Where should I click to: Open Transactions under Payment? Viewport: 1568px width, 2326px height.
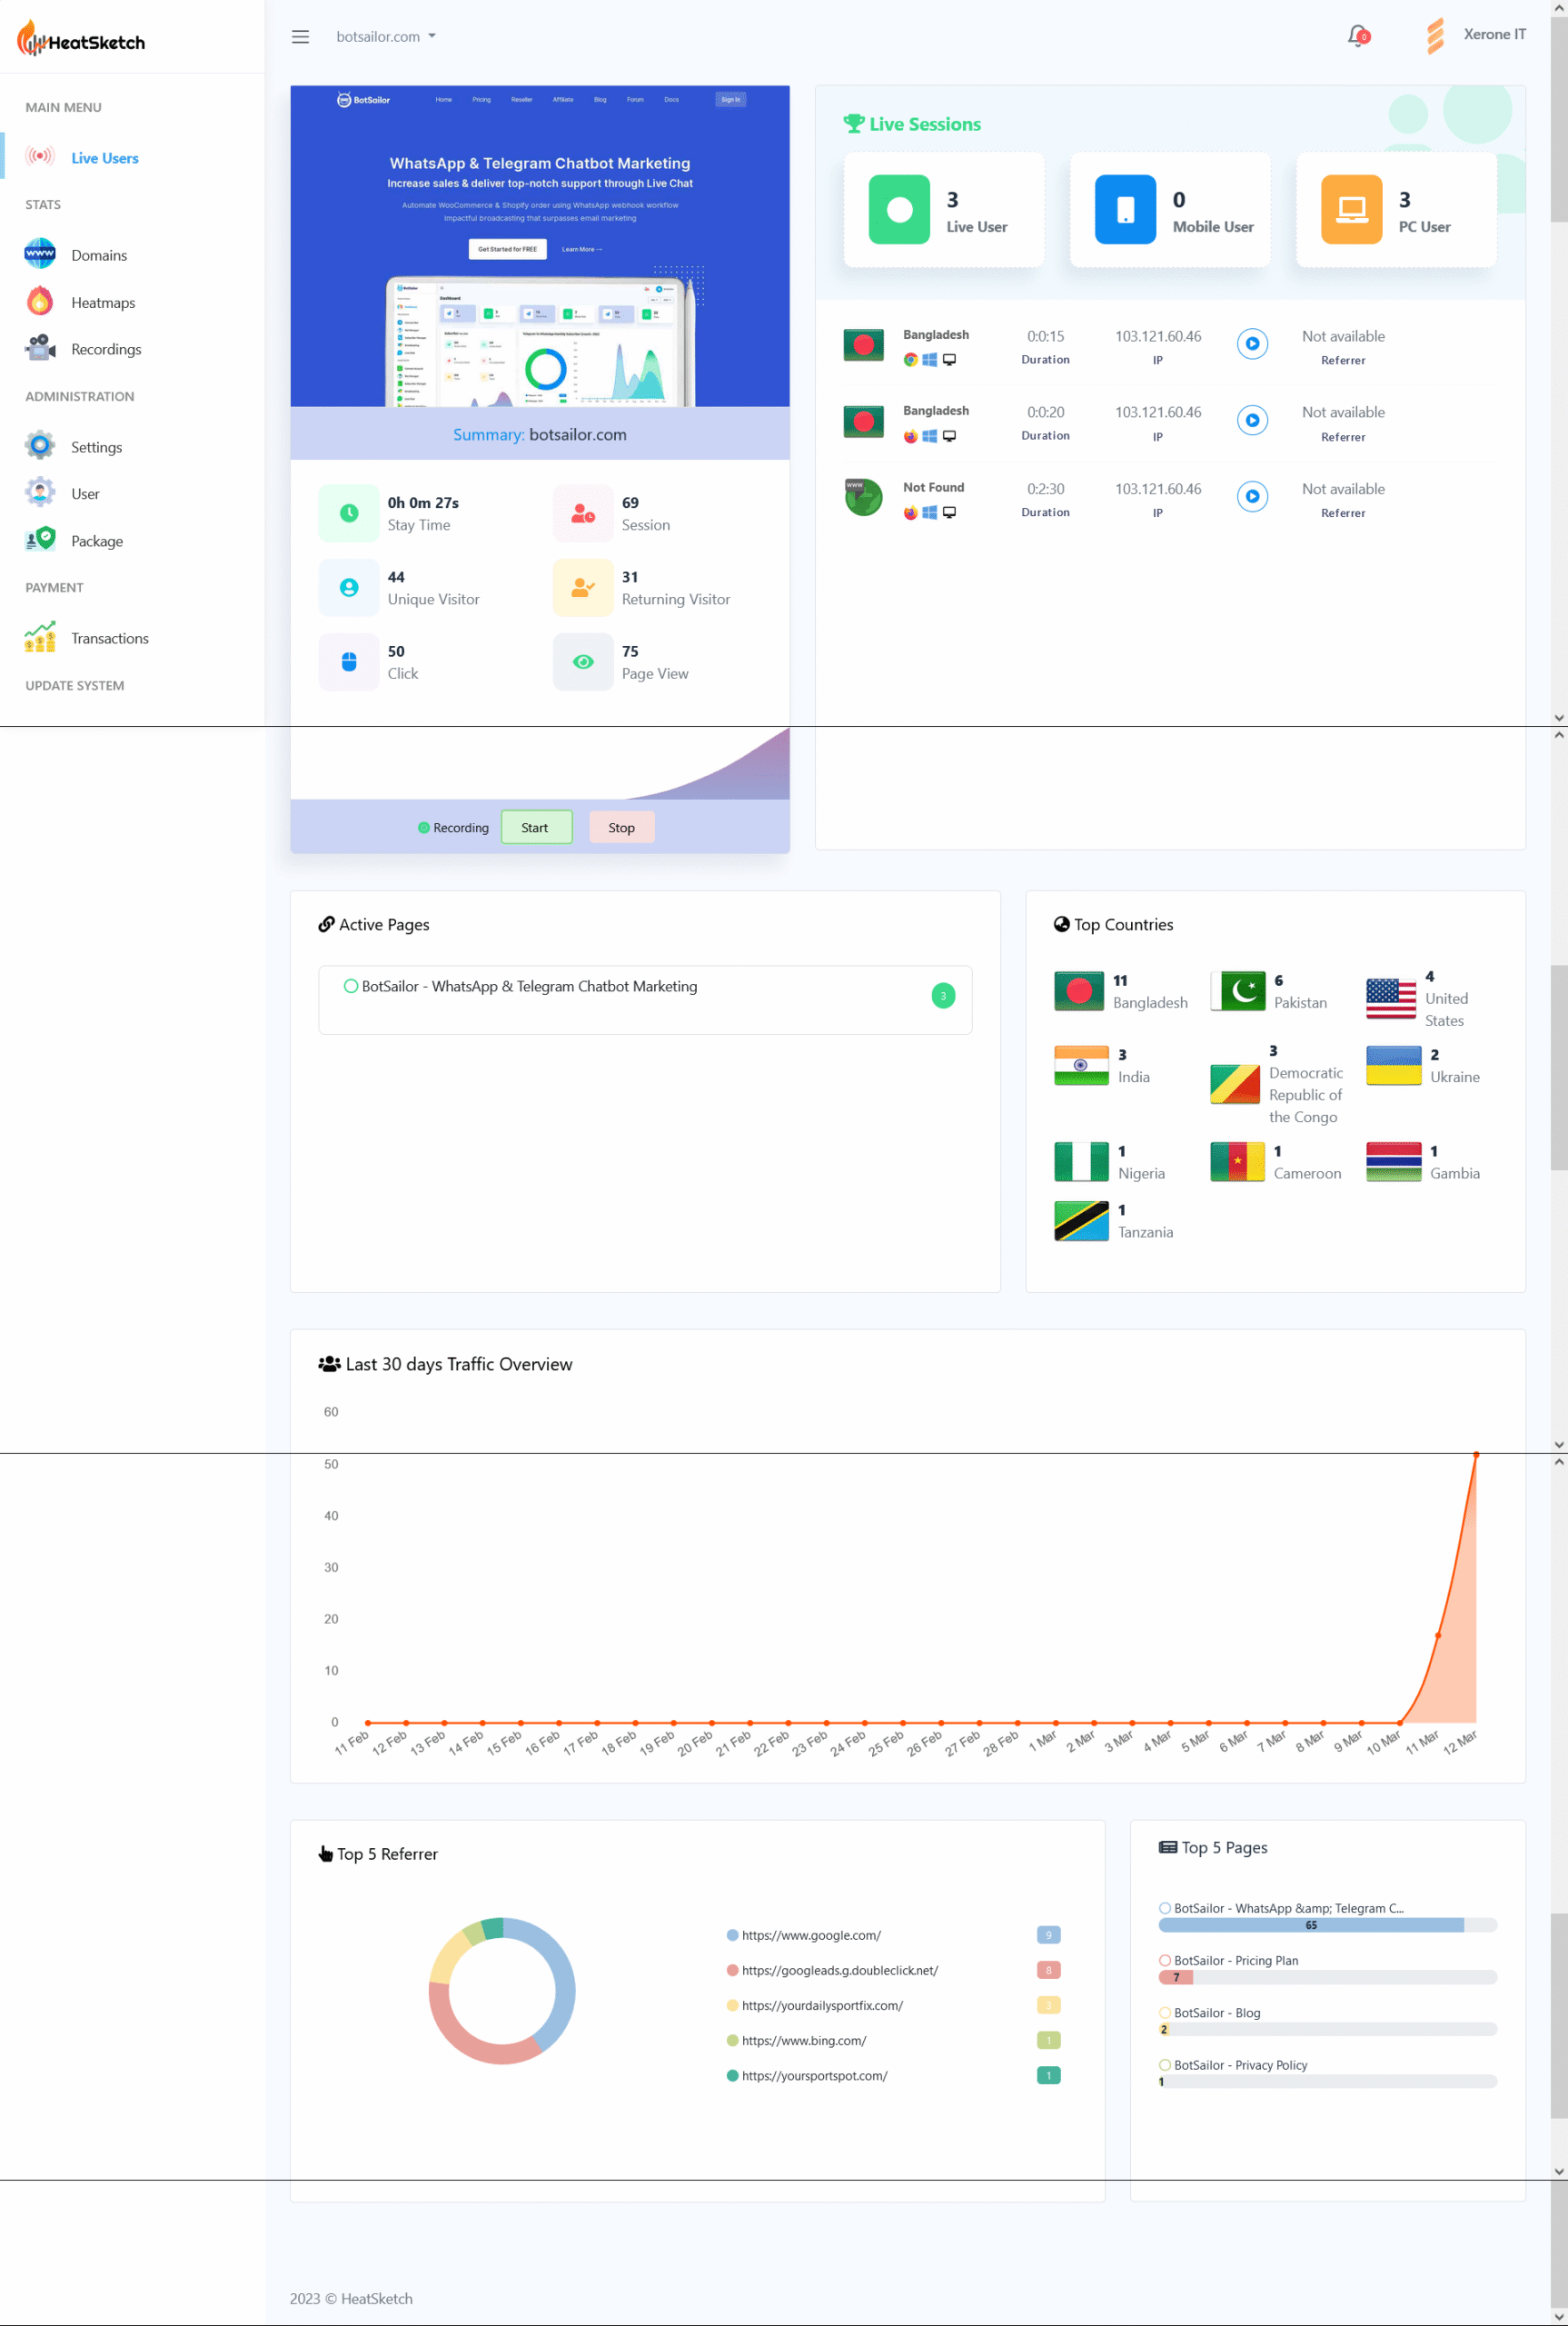tap(110, 637)
